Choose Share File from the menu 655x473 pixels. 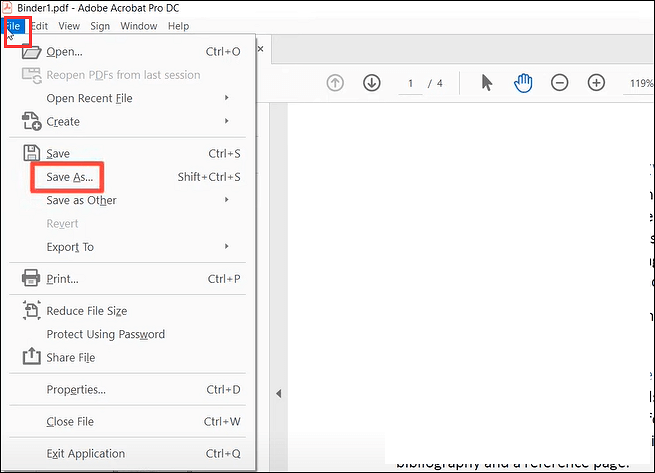point(71,357)
